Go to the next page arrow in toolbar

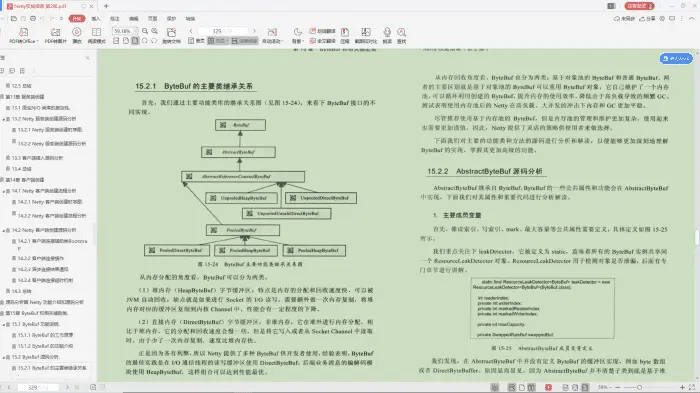click(x=254, y=31)
